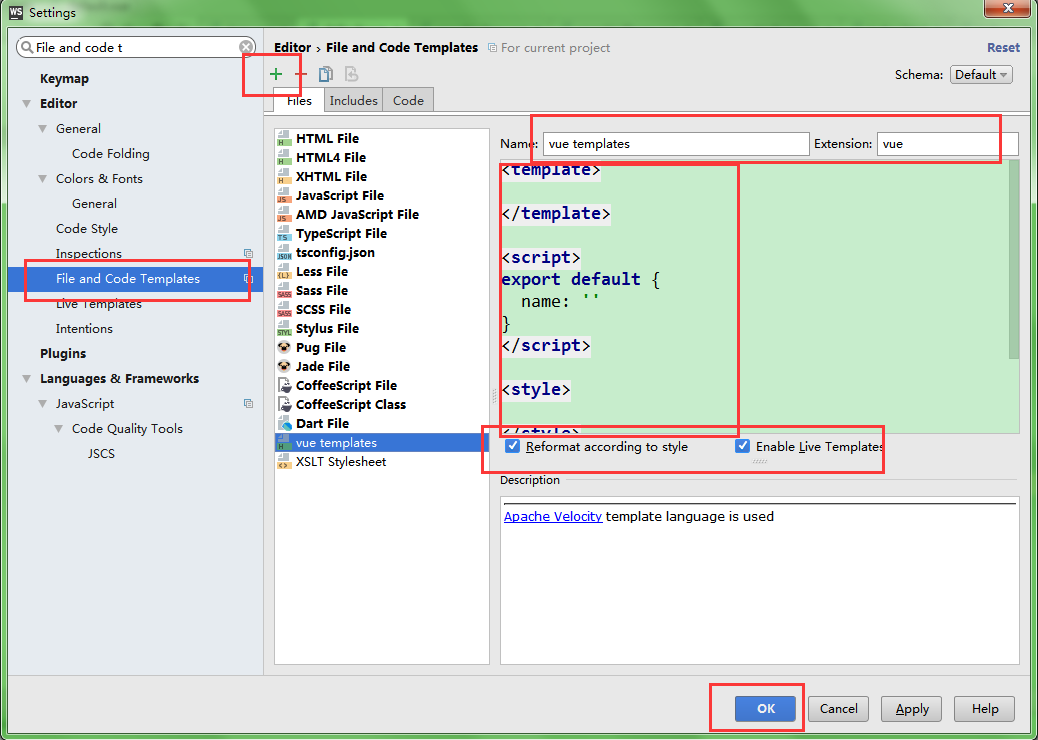Click the Apply button
Viewport: 1038px width, 740px height.
912,709
